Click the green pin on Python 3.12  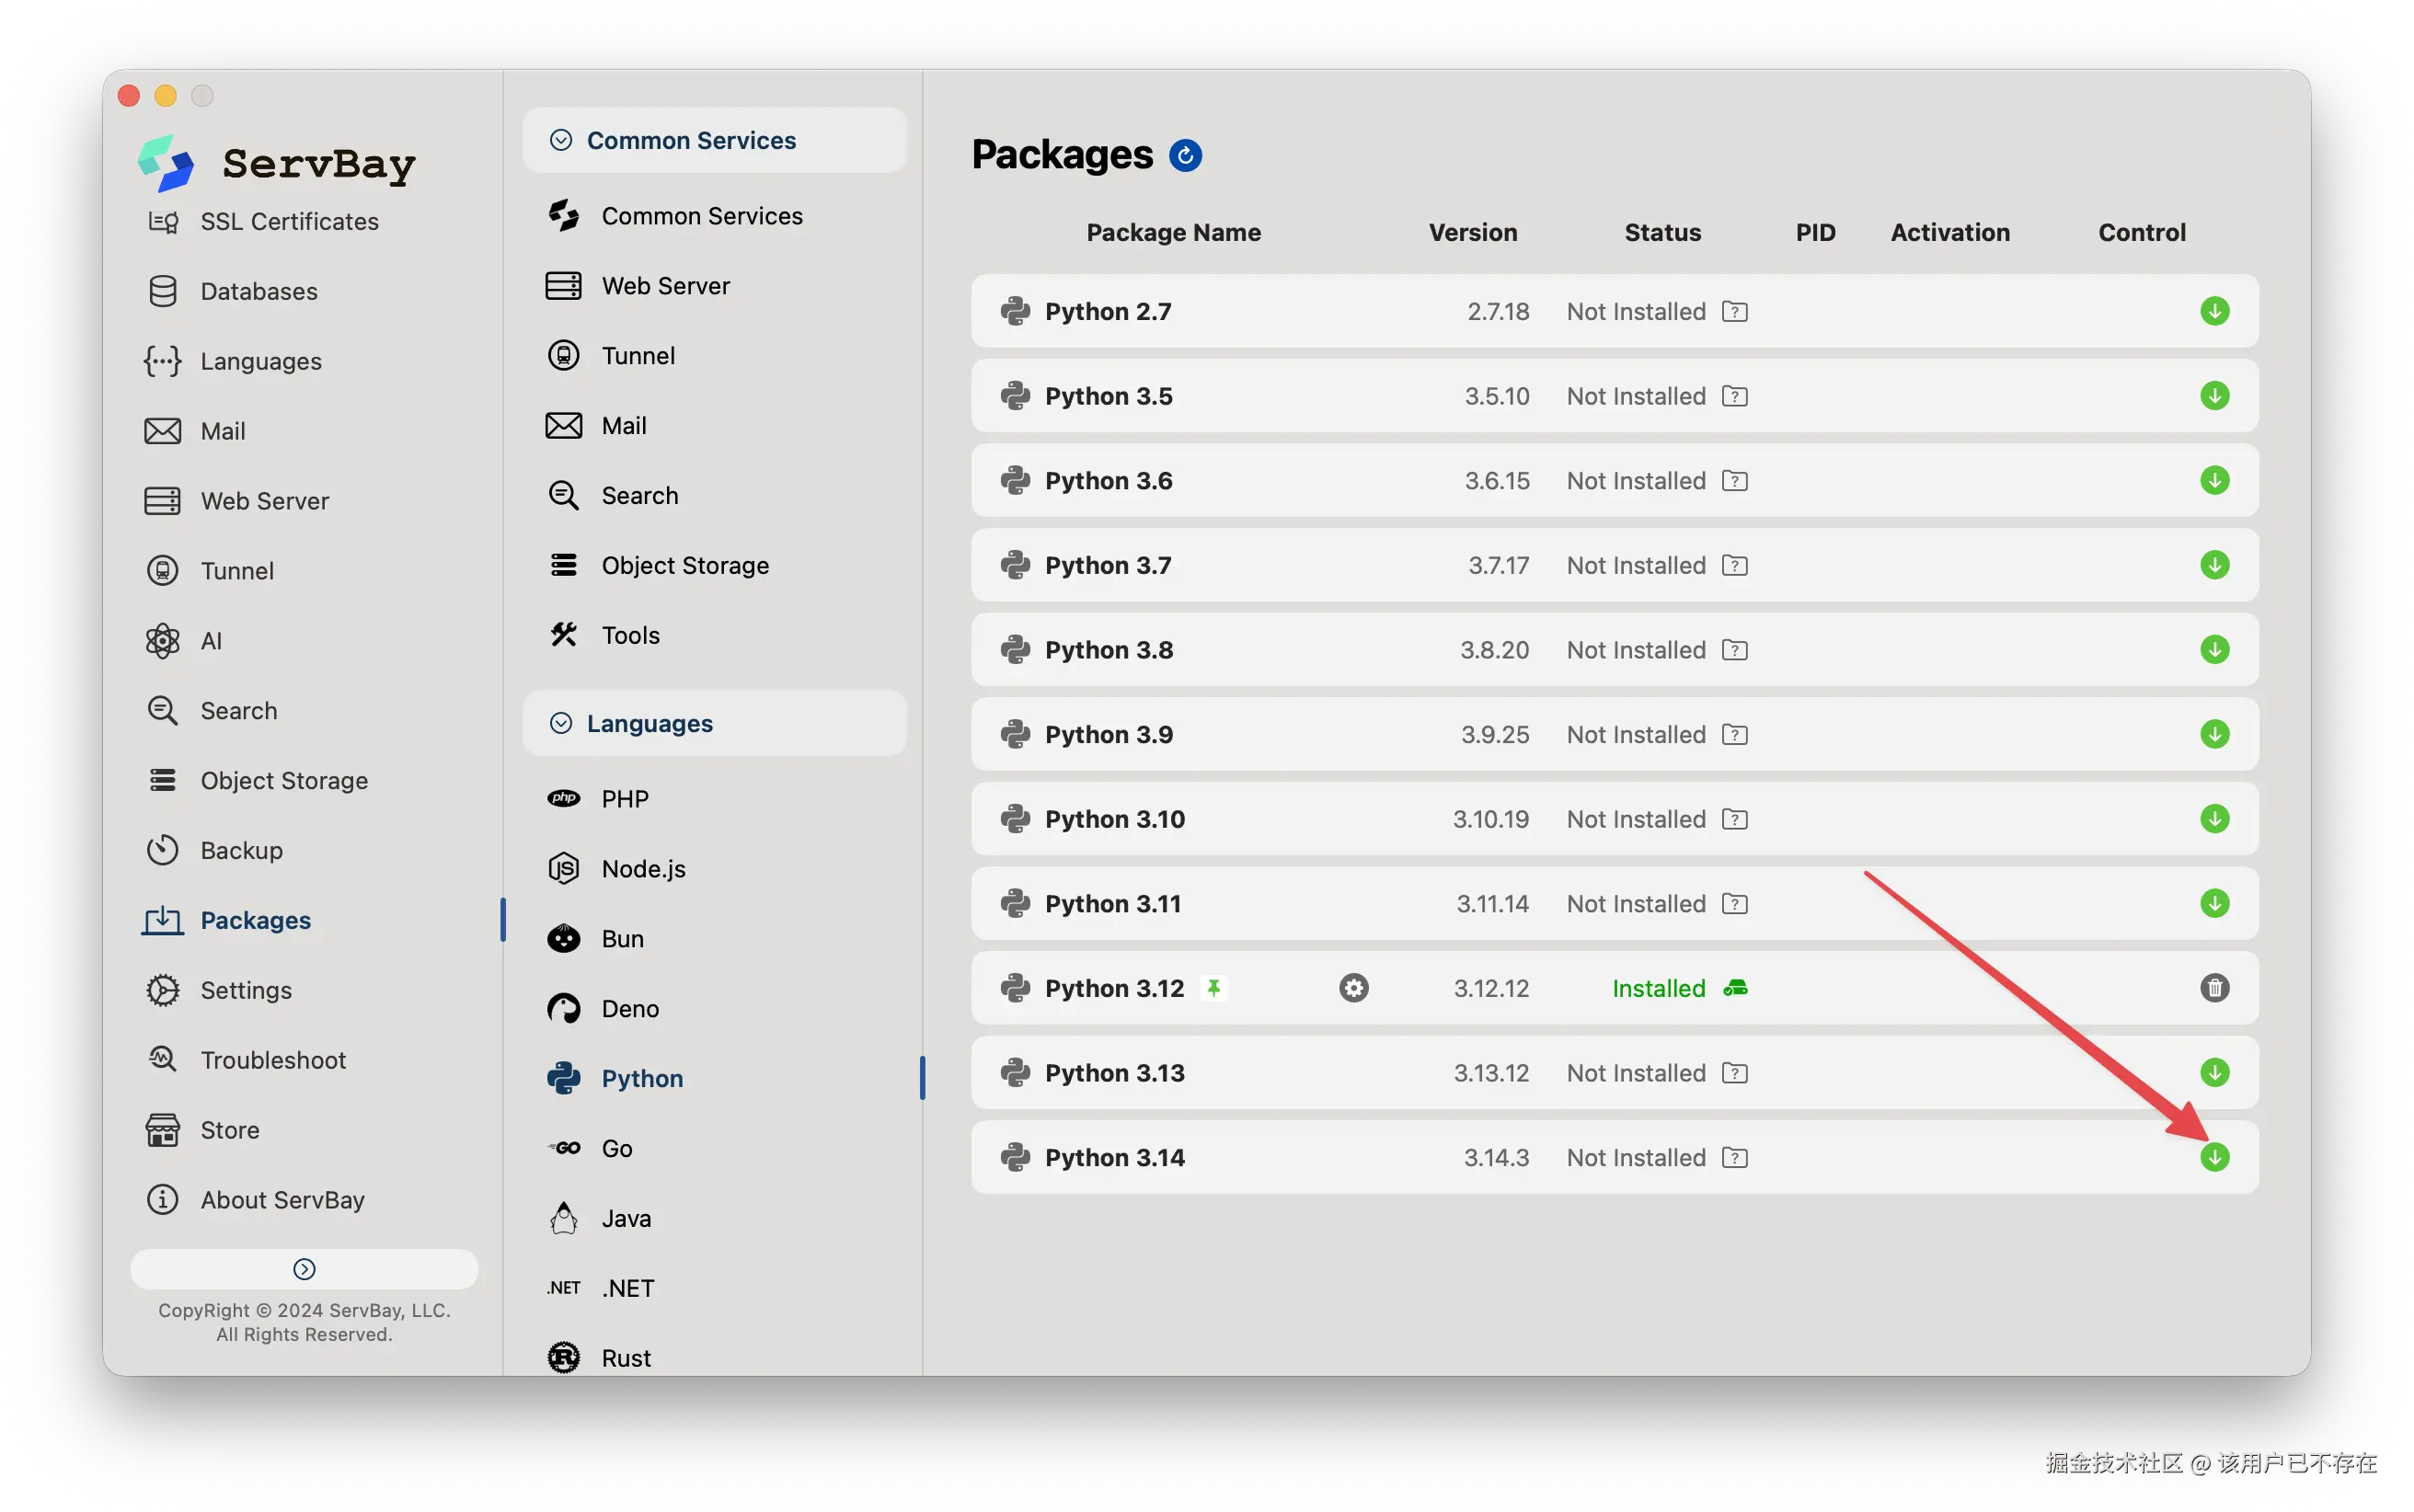coord(1213,988)
